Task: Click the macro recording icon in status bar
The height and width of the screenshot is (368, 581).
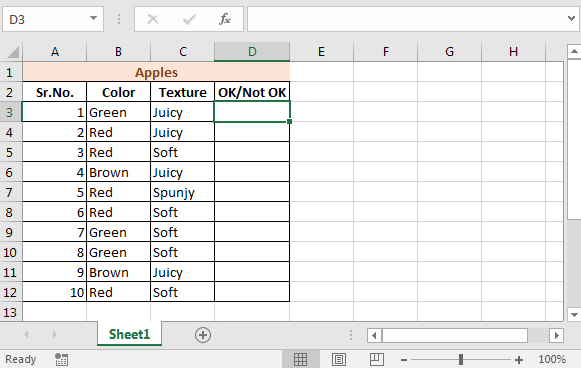Action: tap(61, 359)
